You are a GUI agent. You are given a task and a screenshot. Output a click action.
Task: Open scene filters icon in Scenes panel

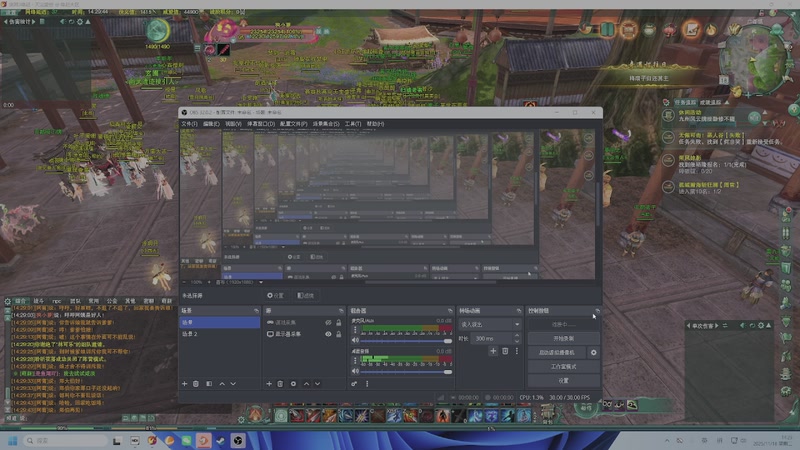coord(209,384)
